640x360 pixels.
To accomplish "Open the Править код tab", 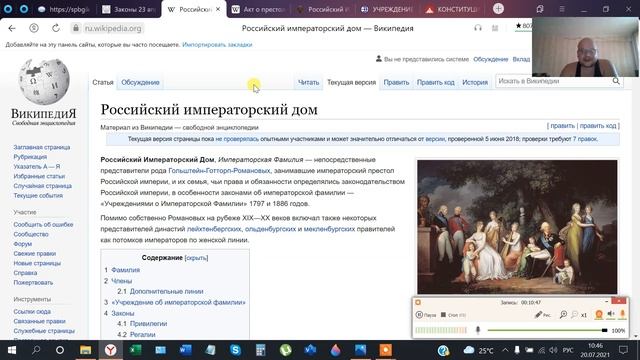I will tap(436, 82).
